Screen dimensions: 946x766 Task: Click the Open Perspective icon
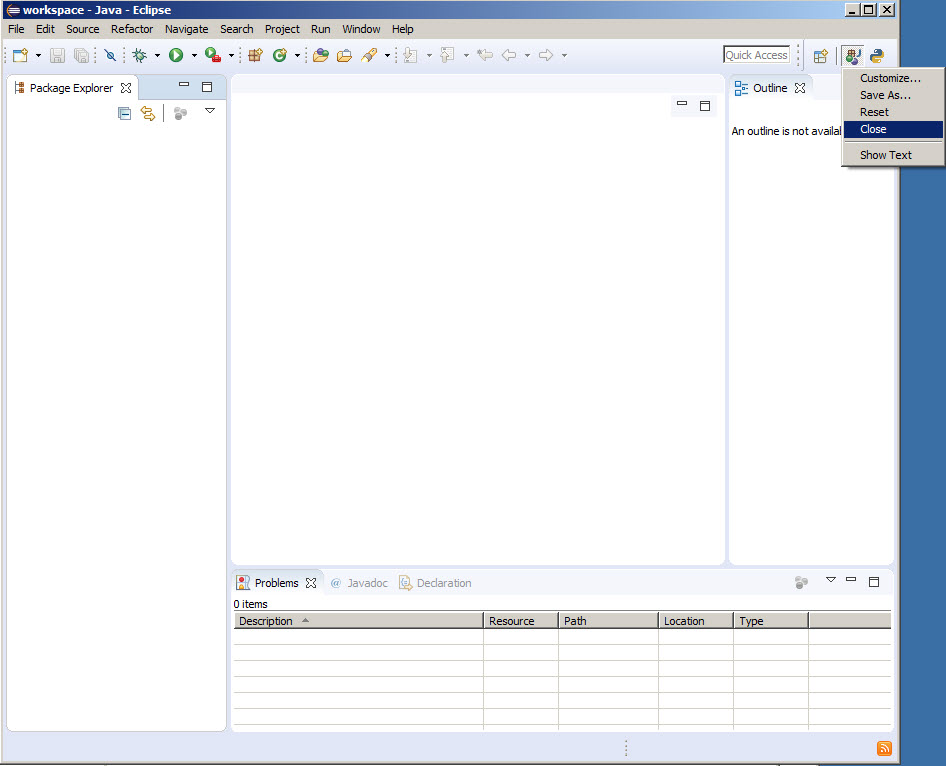(820, 56)
